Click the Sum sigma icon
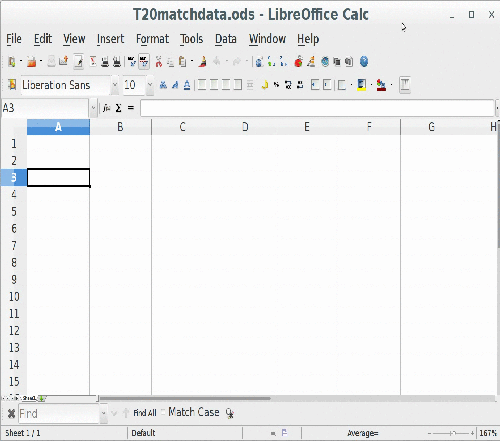This screenshot has height=441, width=500. tap(118, 108)
